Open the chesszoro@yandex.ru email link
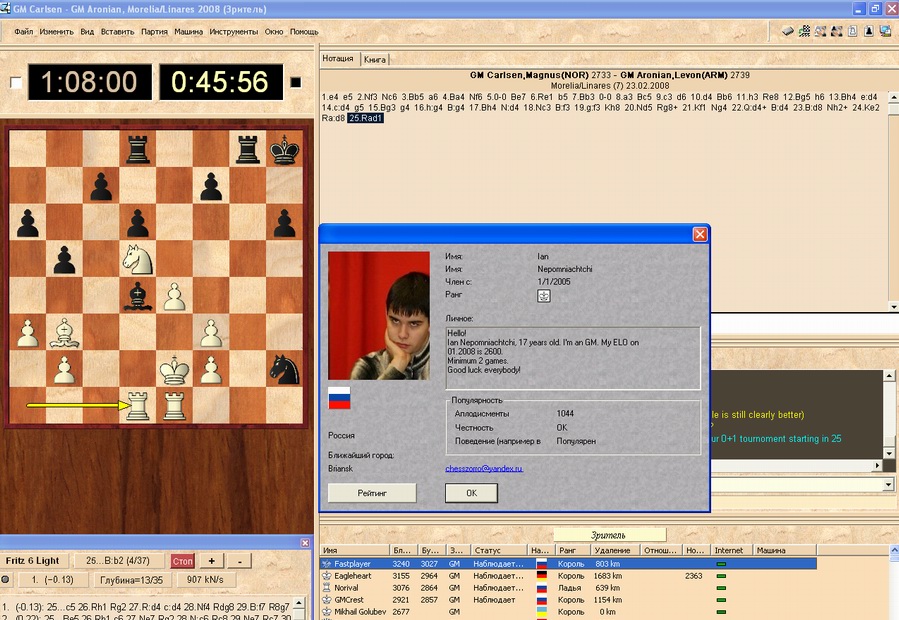 484,468
